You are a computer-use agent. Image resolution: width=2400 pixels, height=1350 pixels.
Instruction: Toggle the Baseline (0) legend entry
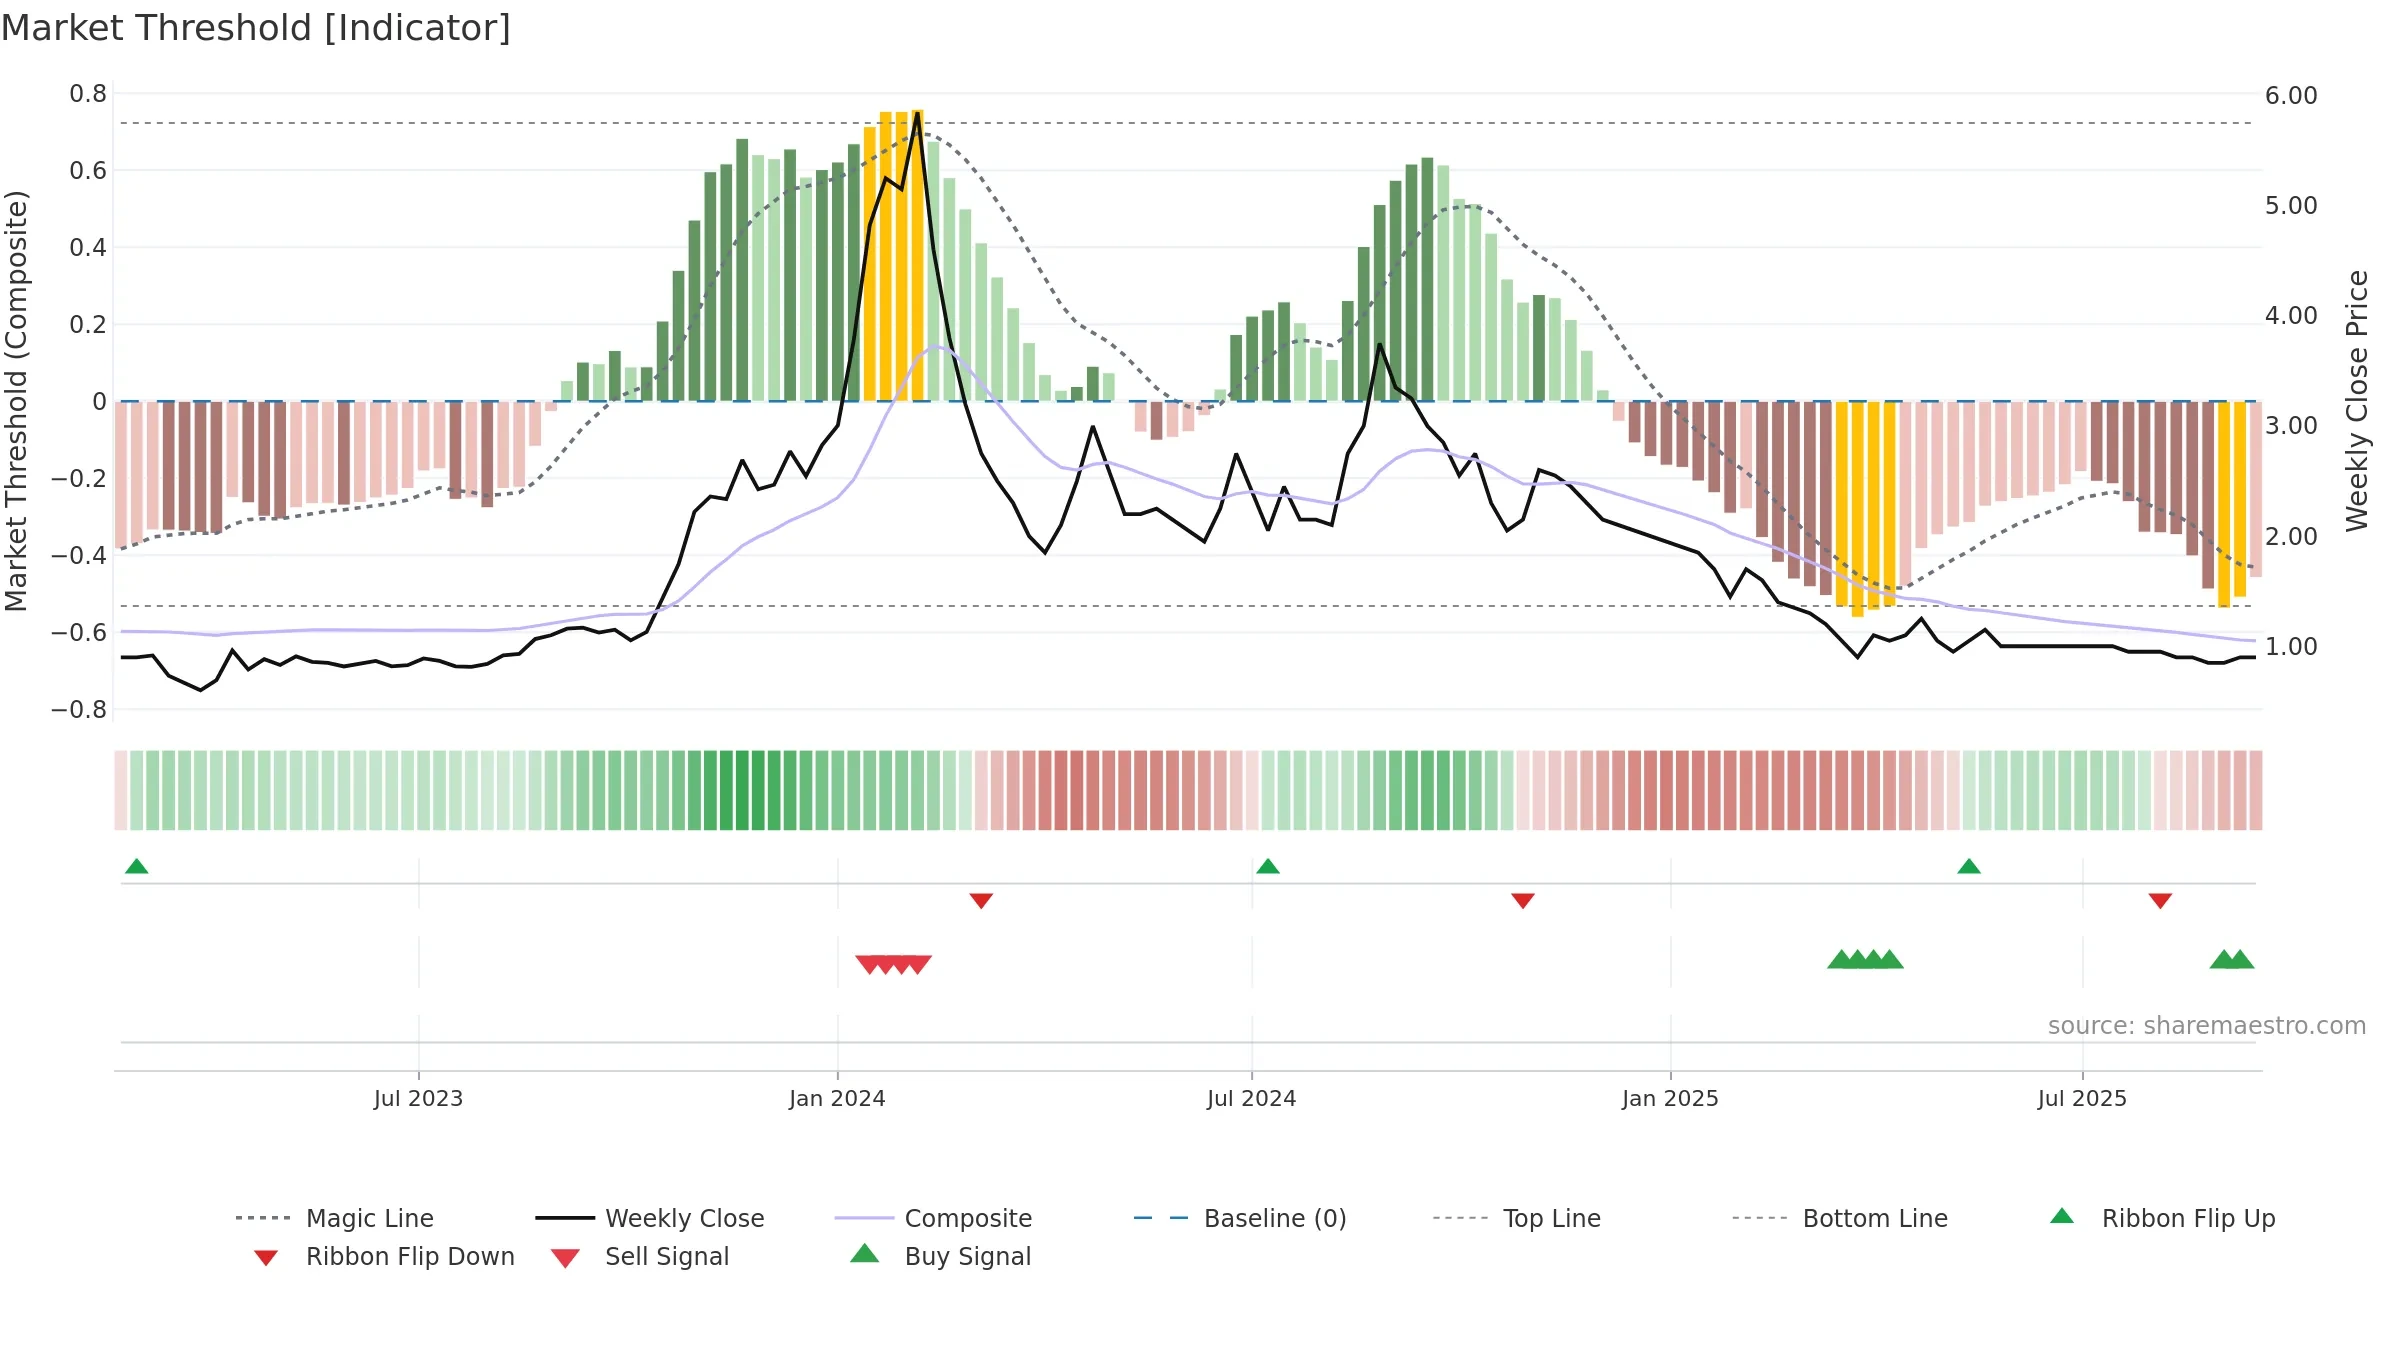tap(1240, 1218)
